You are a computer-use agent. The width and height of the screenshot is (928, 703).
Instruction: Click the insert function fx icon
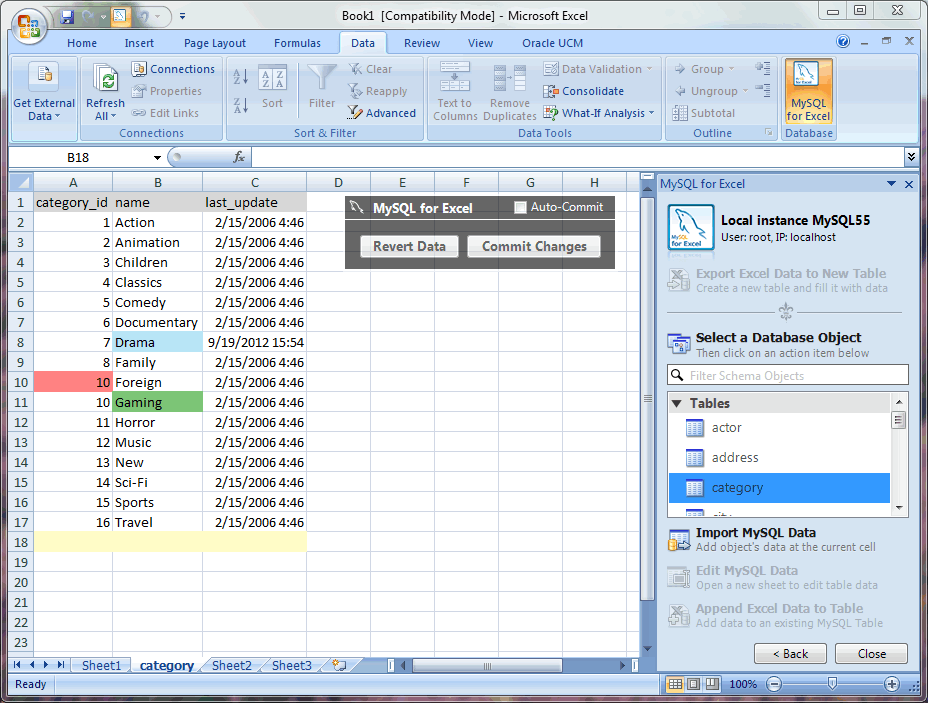[x=239, y=157]
